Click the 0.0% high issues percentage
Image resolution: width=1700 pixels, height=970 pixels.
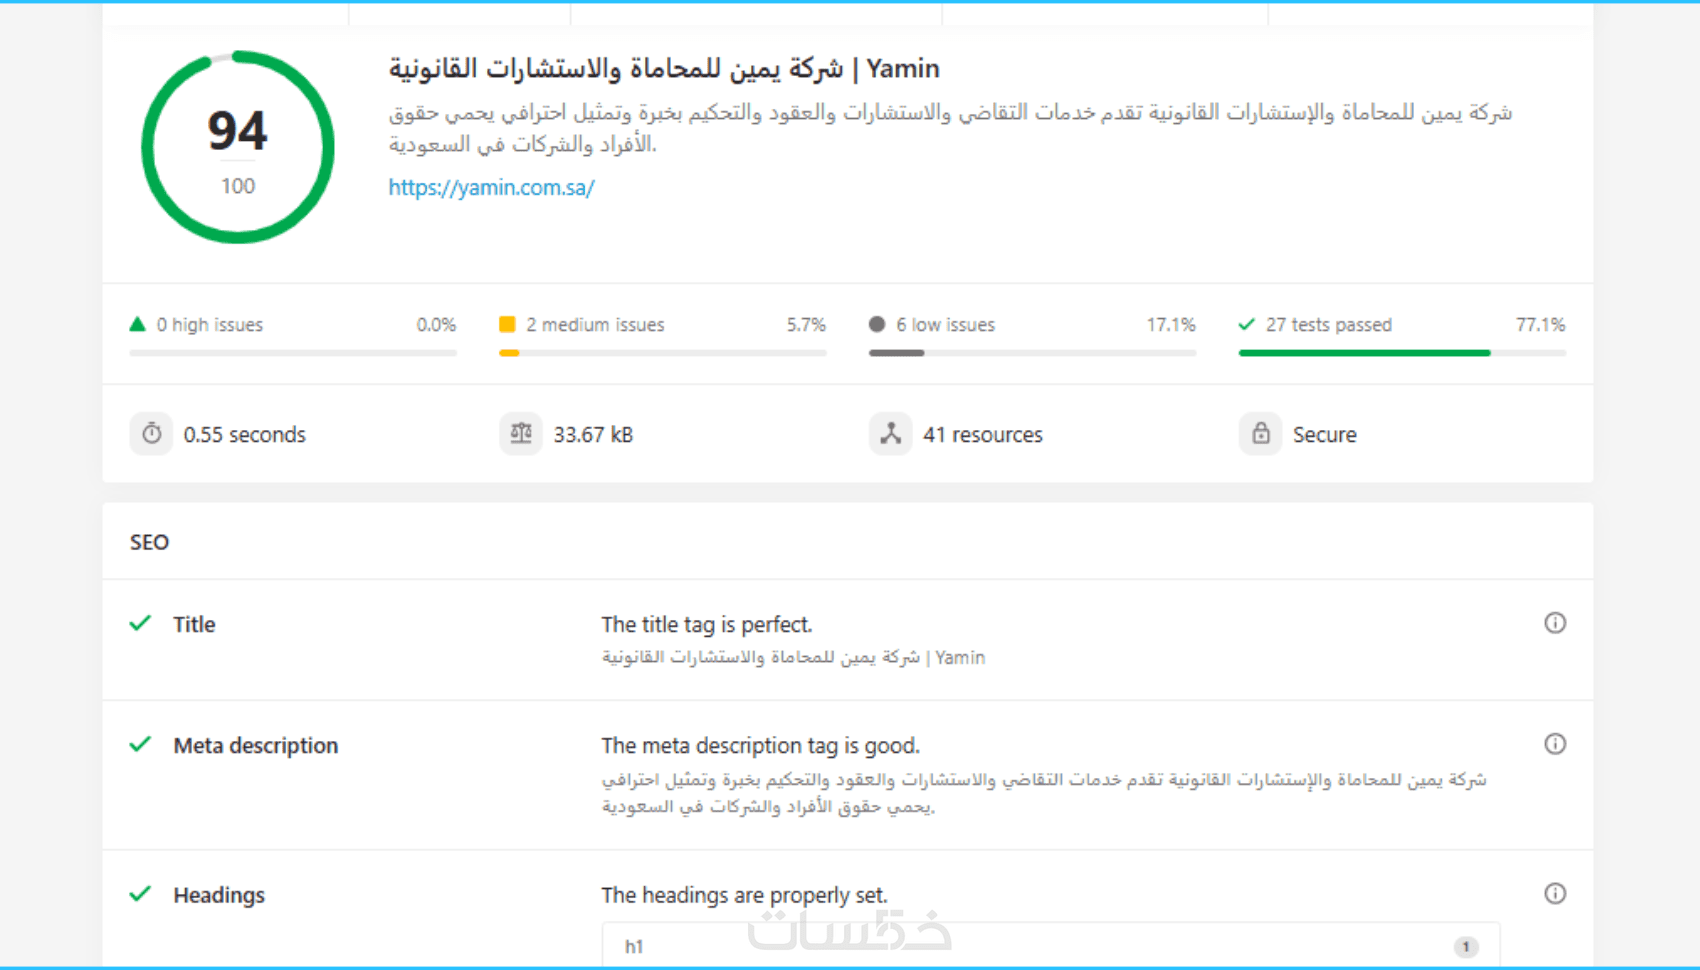(x=436, y=325)
